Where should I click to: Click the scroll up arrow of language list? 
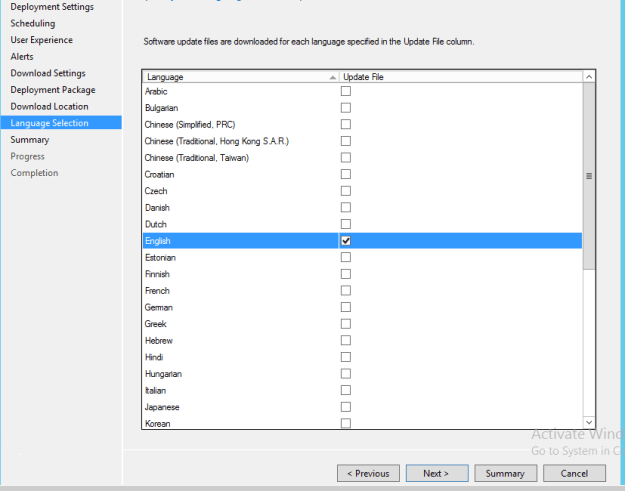pyautogui.click(x=589, y=77)
